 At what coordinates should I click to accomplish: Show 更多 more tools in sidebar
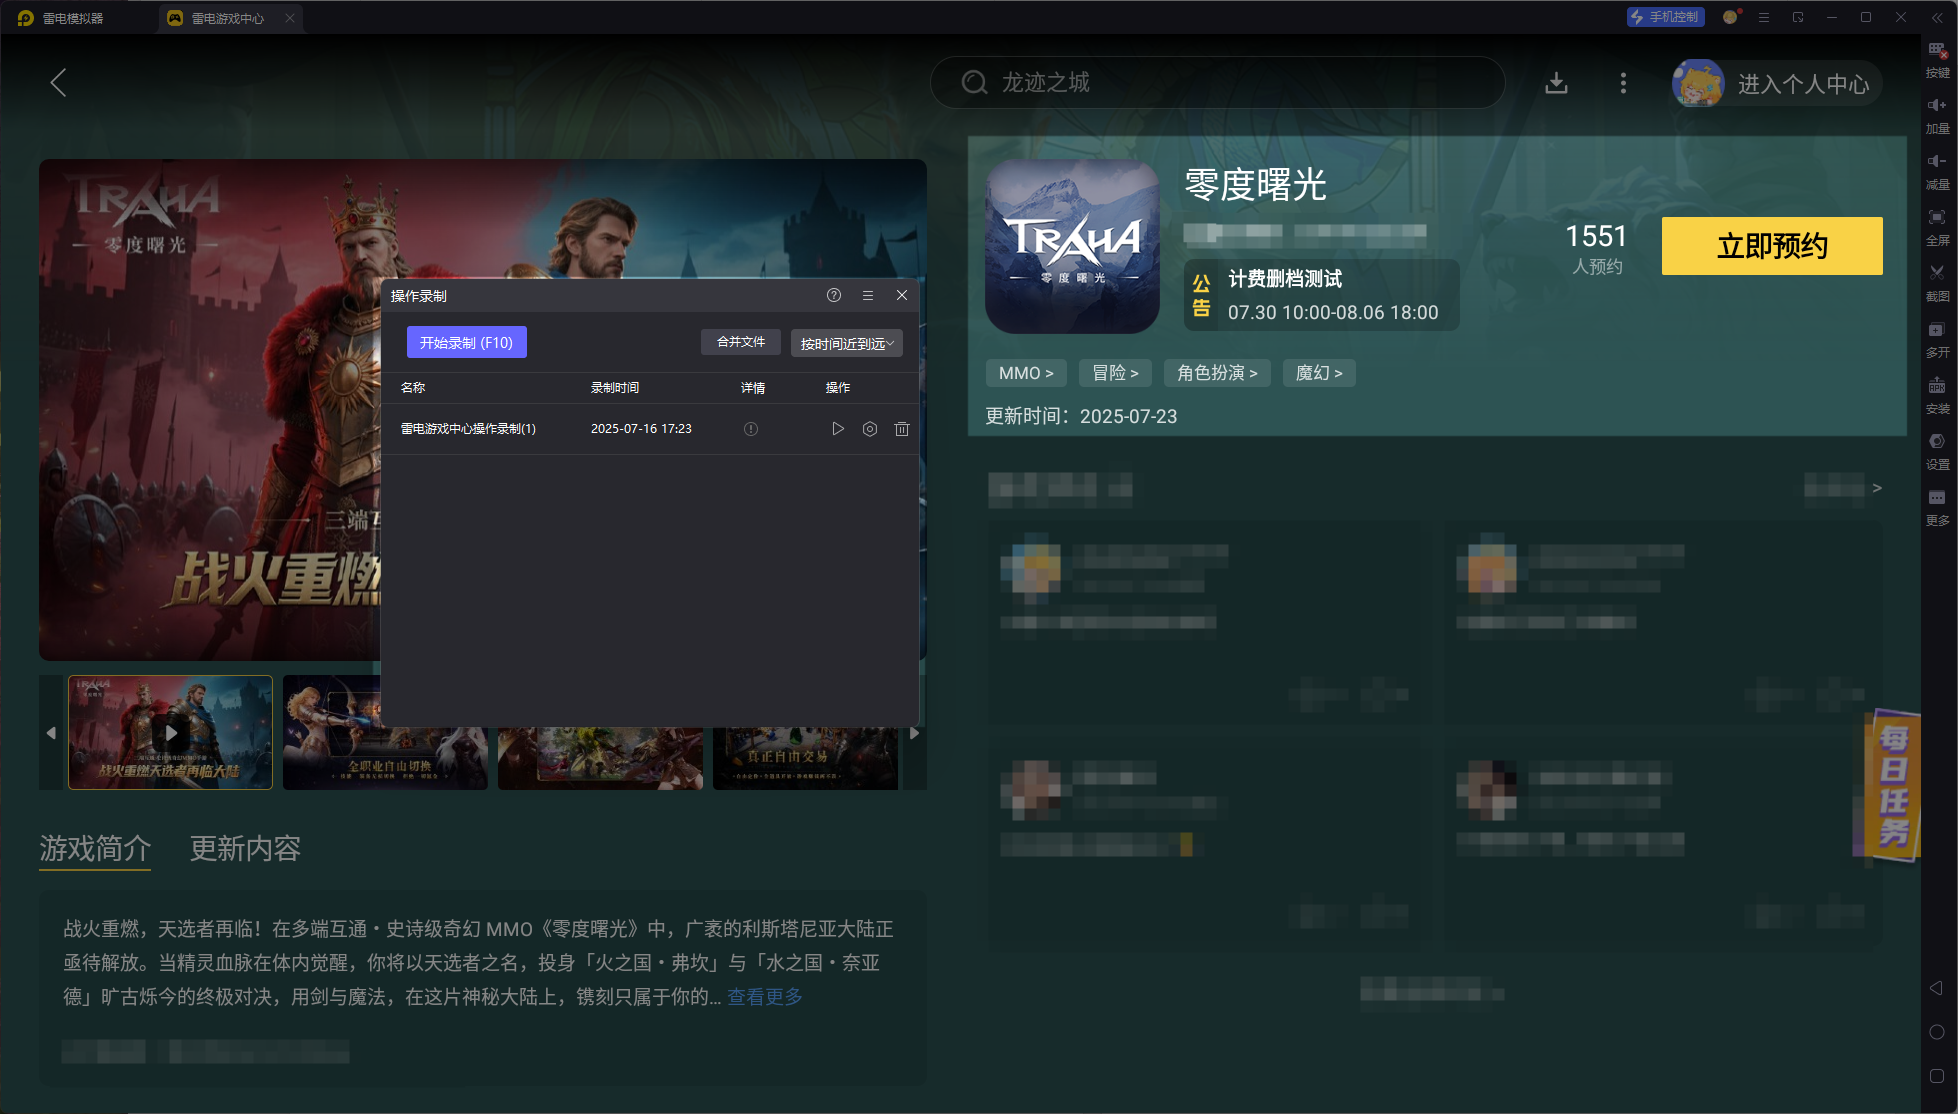(x=1937, y=508)
